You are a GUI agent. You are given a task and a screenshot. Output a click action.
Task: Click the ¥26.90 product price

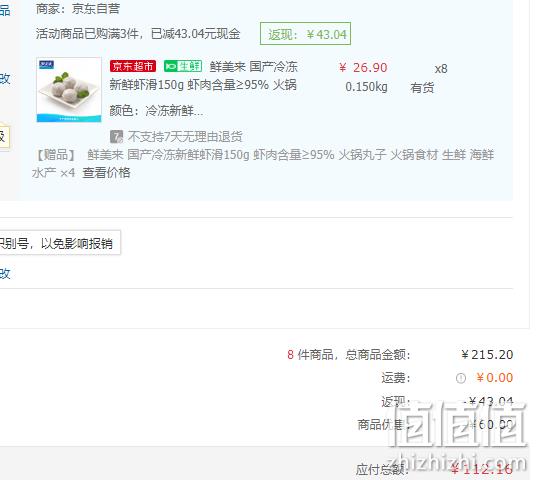click(x=363, y=68)
